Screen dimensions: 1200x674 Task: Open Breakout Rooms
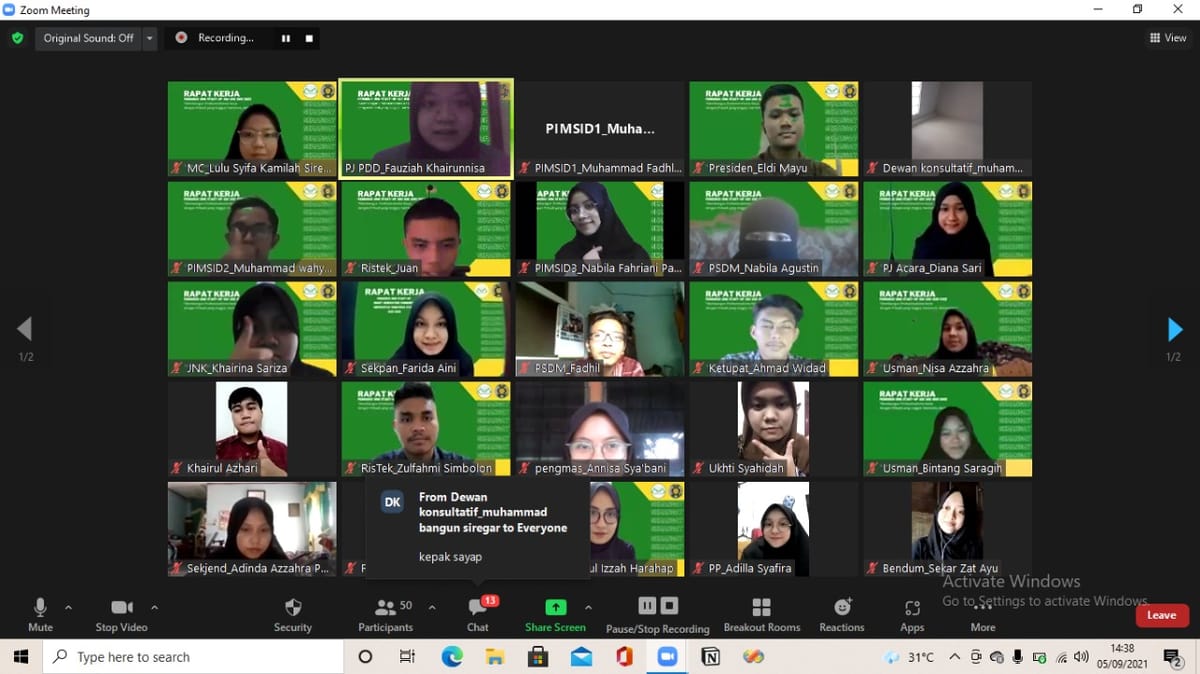point(761,608)
